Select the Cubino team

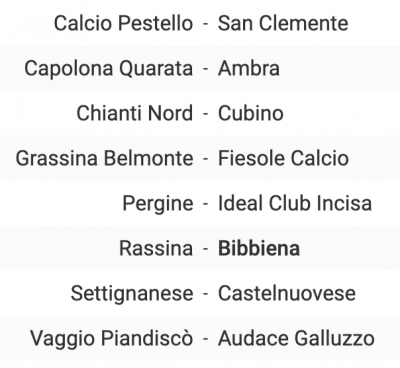click(251, 113)
